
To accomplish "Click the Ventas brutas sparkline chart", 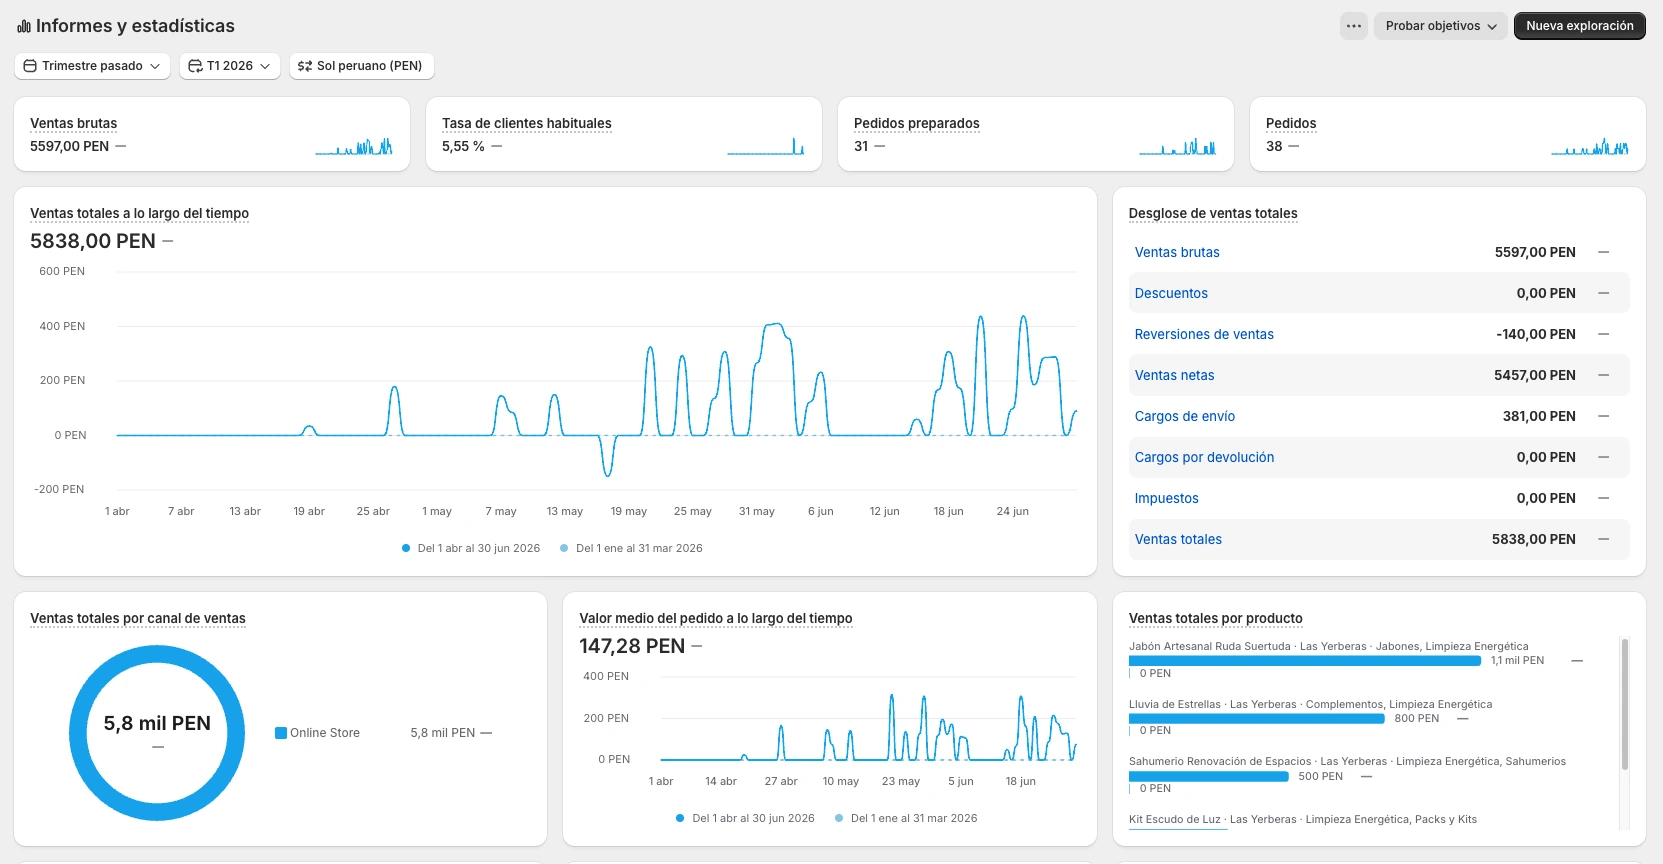I will [x=354, y=147].
